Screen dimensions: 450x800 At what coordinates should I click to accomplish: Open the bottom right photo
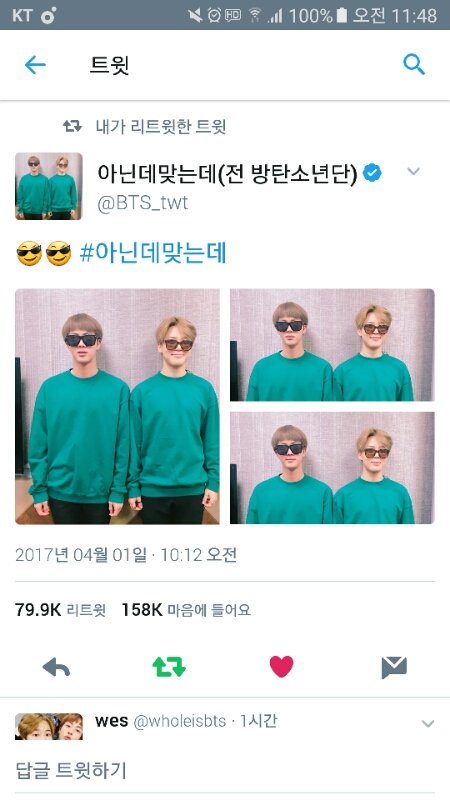[x=332, y=468]
